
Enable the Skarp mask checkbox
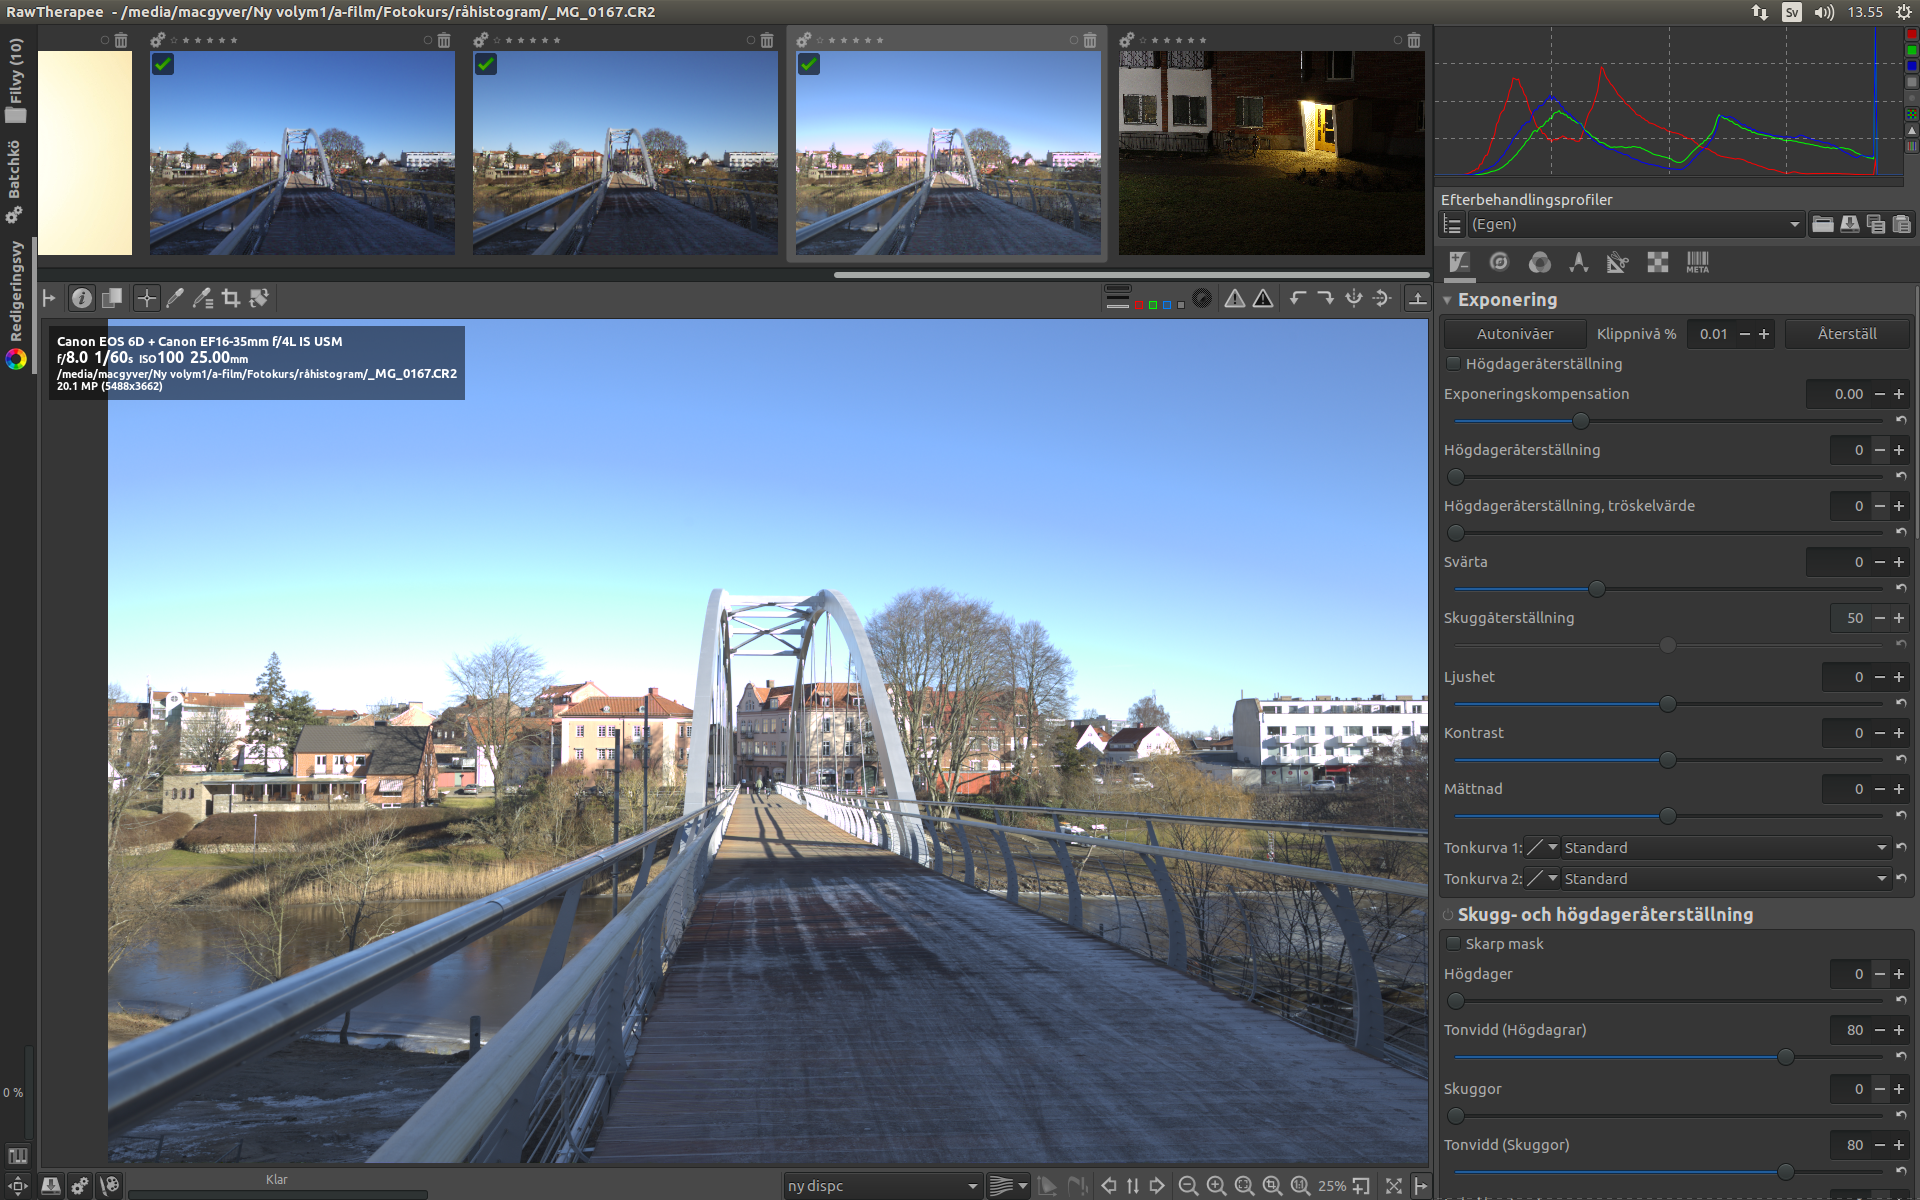coord(1453,943)
